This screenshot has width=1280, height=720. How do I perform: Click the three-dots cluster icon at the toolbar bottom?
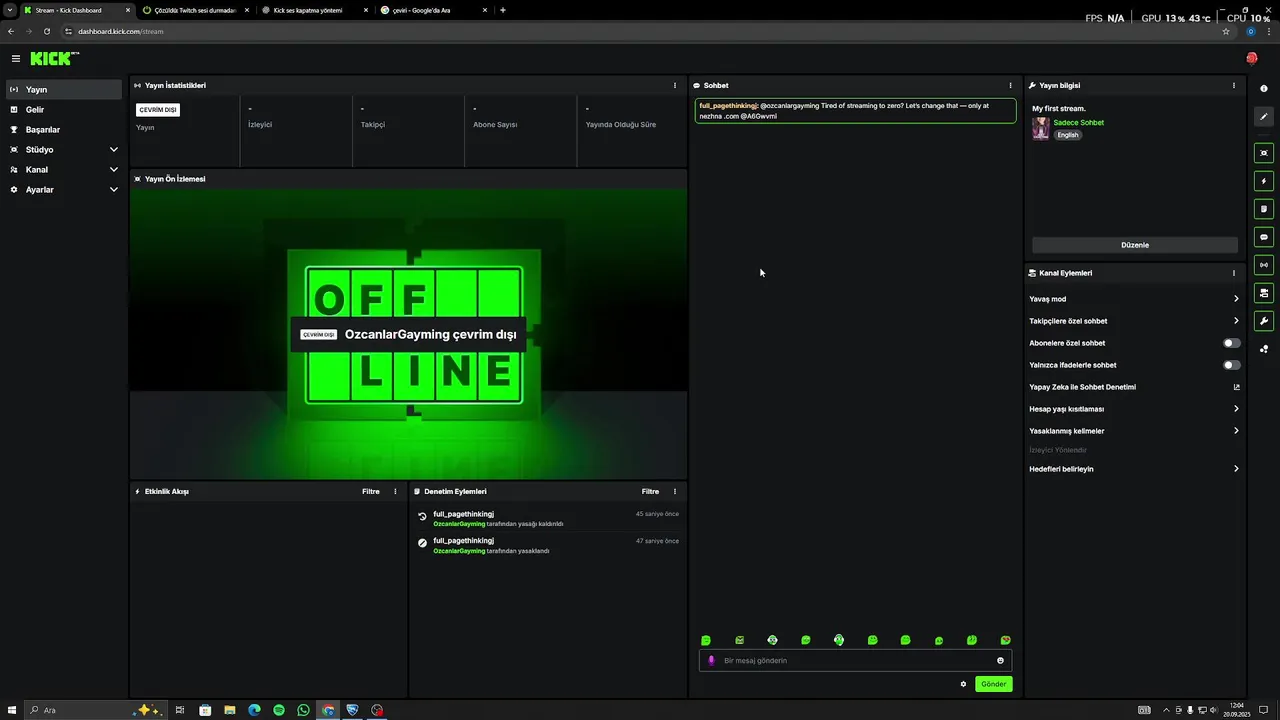pos(1264,349)
